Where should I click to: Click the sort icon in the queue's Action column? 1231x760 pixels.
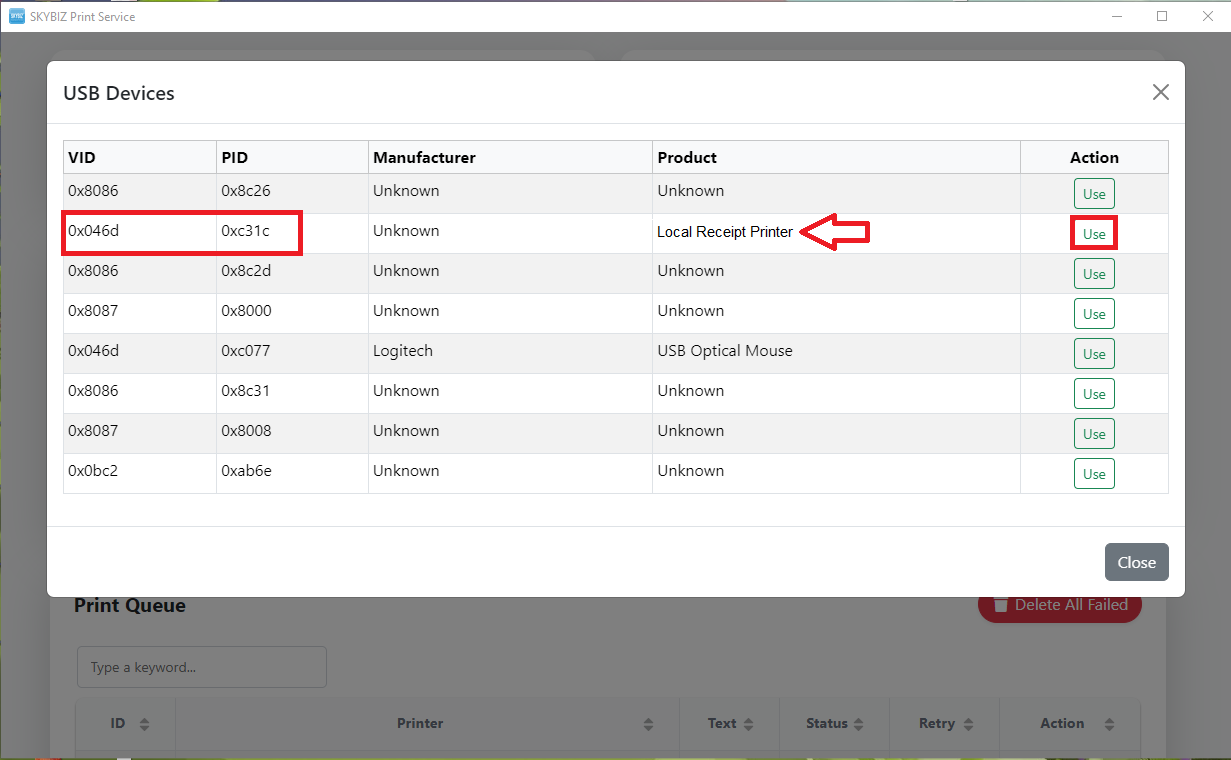tap(1109, 724)
